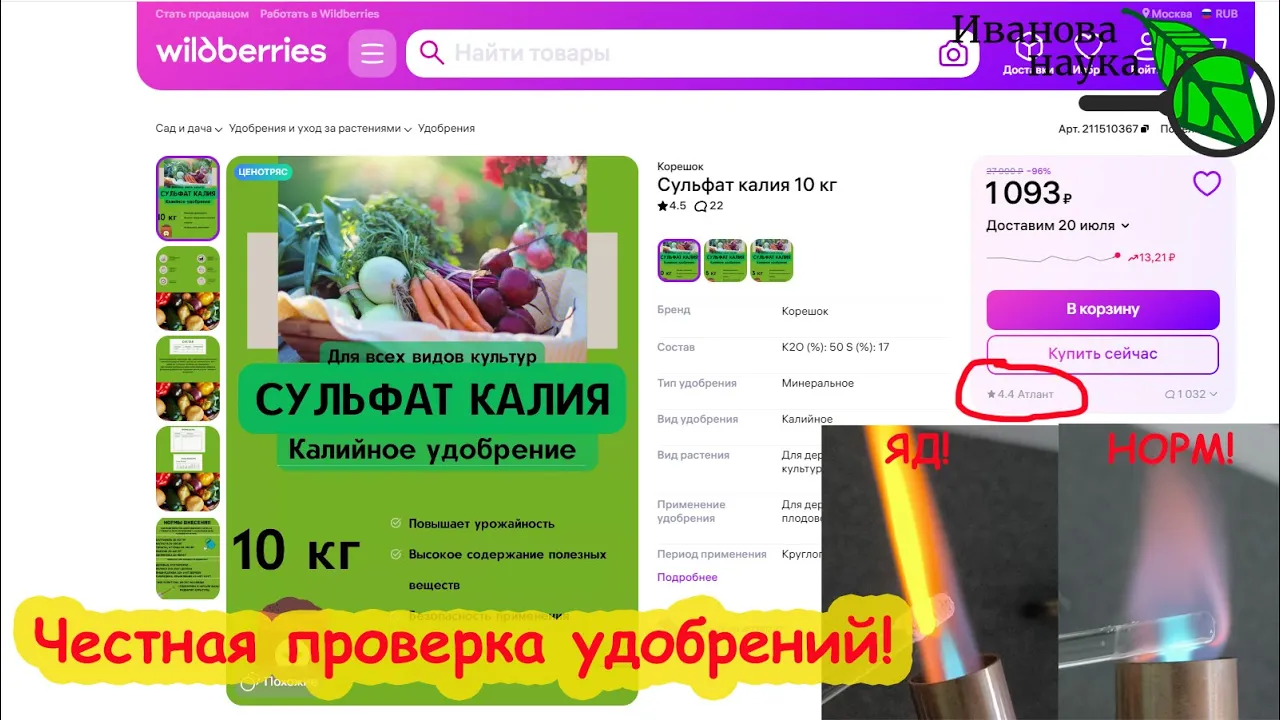Screen dimensions: 1280x720
Task: Focus the Найти товары search field
Action: (x=690, y=53)
